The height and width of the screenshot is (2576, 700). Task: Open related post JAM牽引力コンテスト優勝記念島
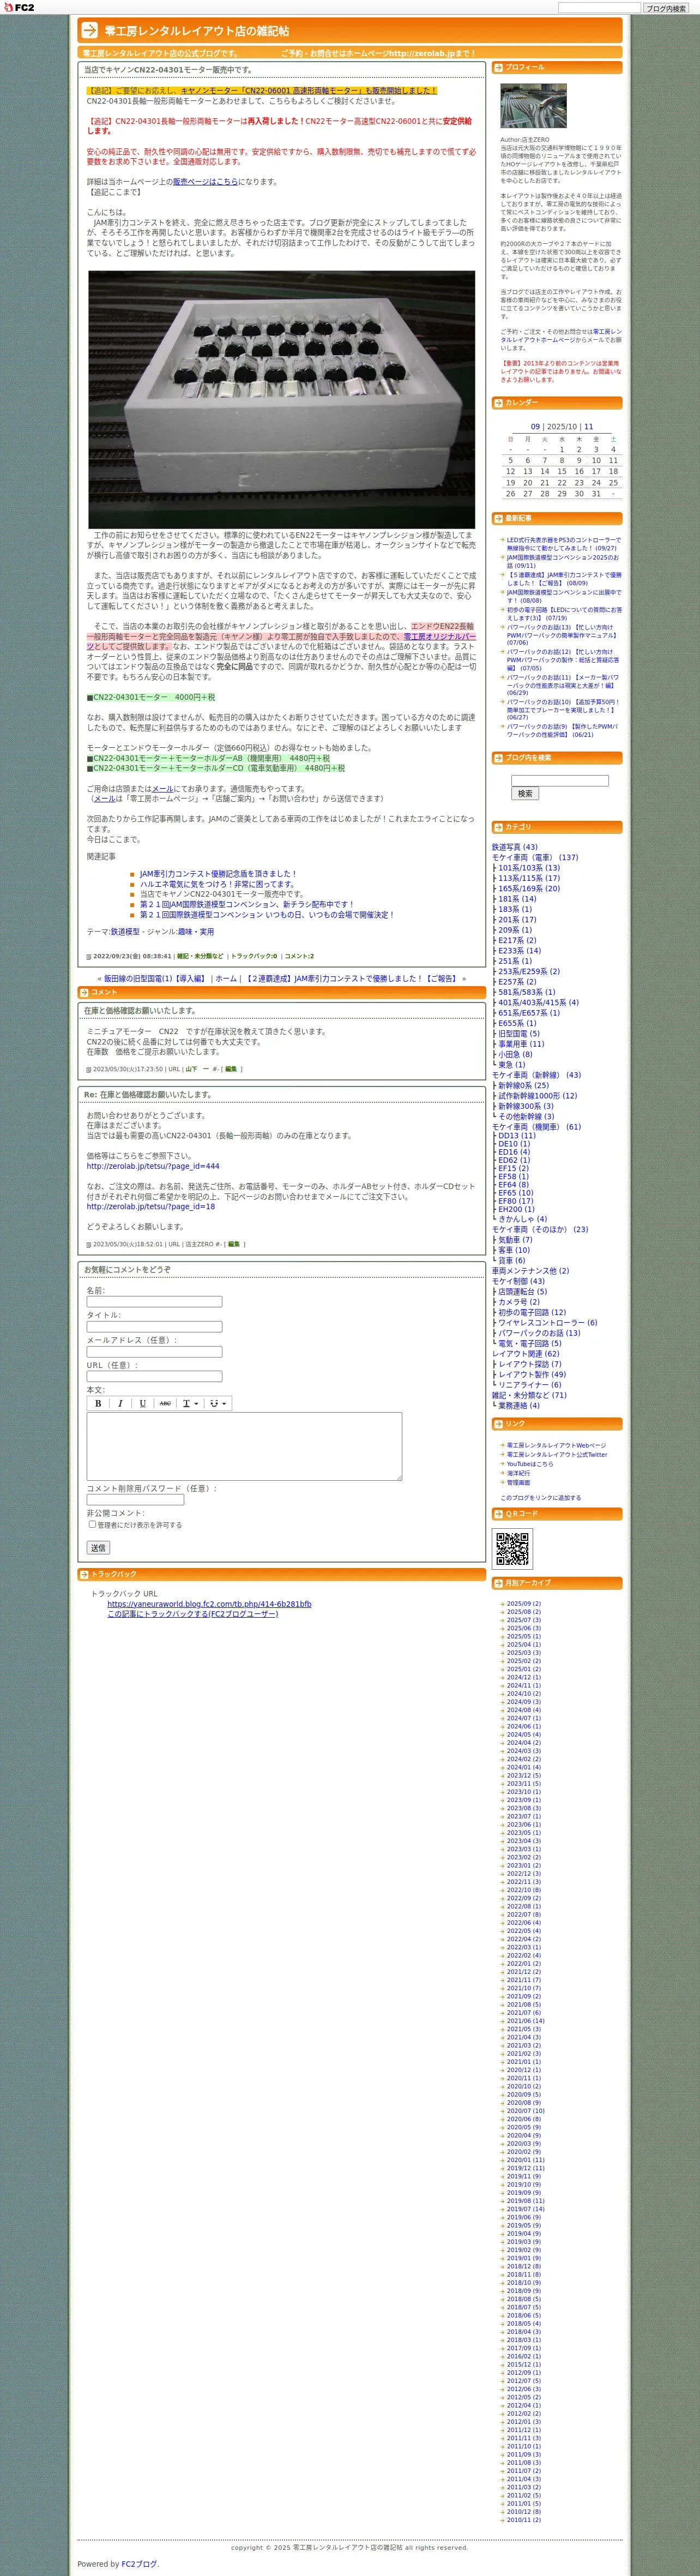click(218, 874)
